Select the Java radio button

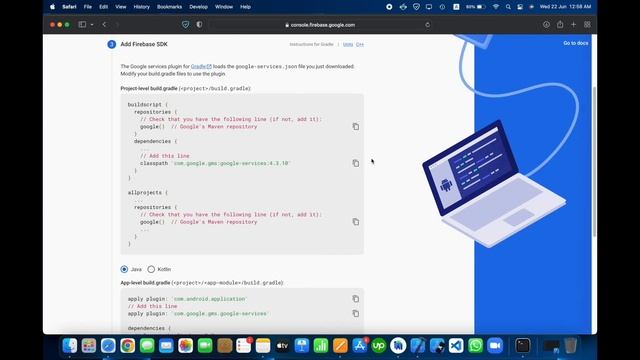(124, 269)
